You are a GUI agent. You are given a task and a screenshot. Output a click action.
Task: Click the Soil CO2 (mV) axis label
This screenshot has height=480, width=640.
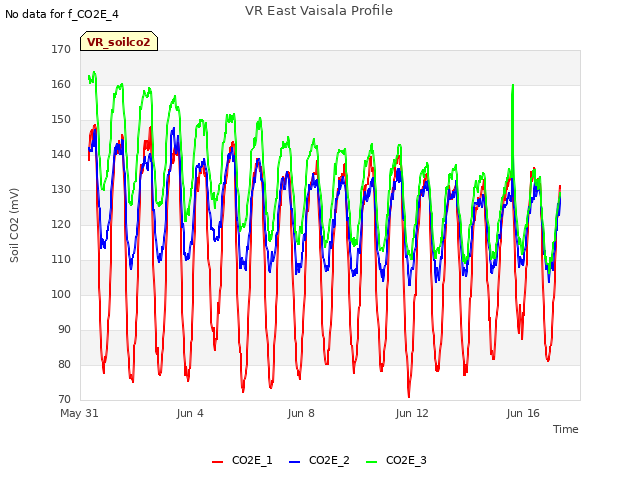14,225
